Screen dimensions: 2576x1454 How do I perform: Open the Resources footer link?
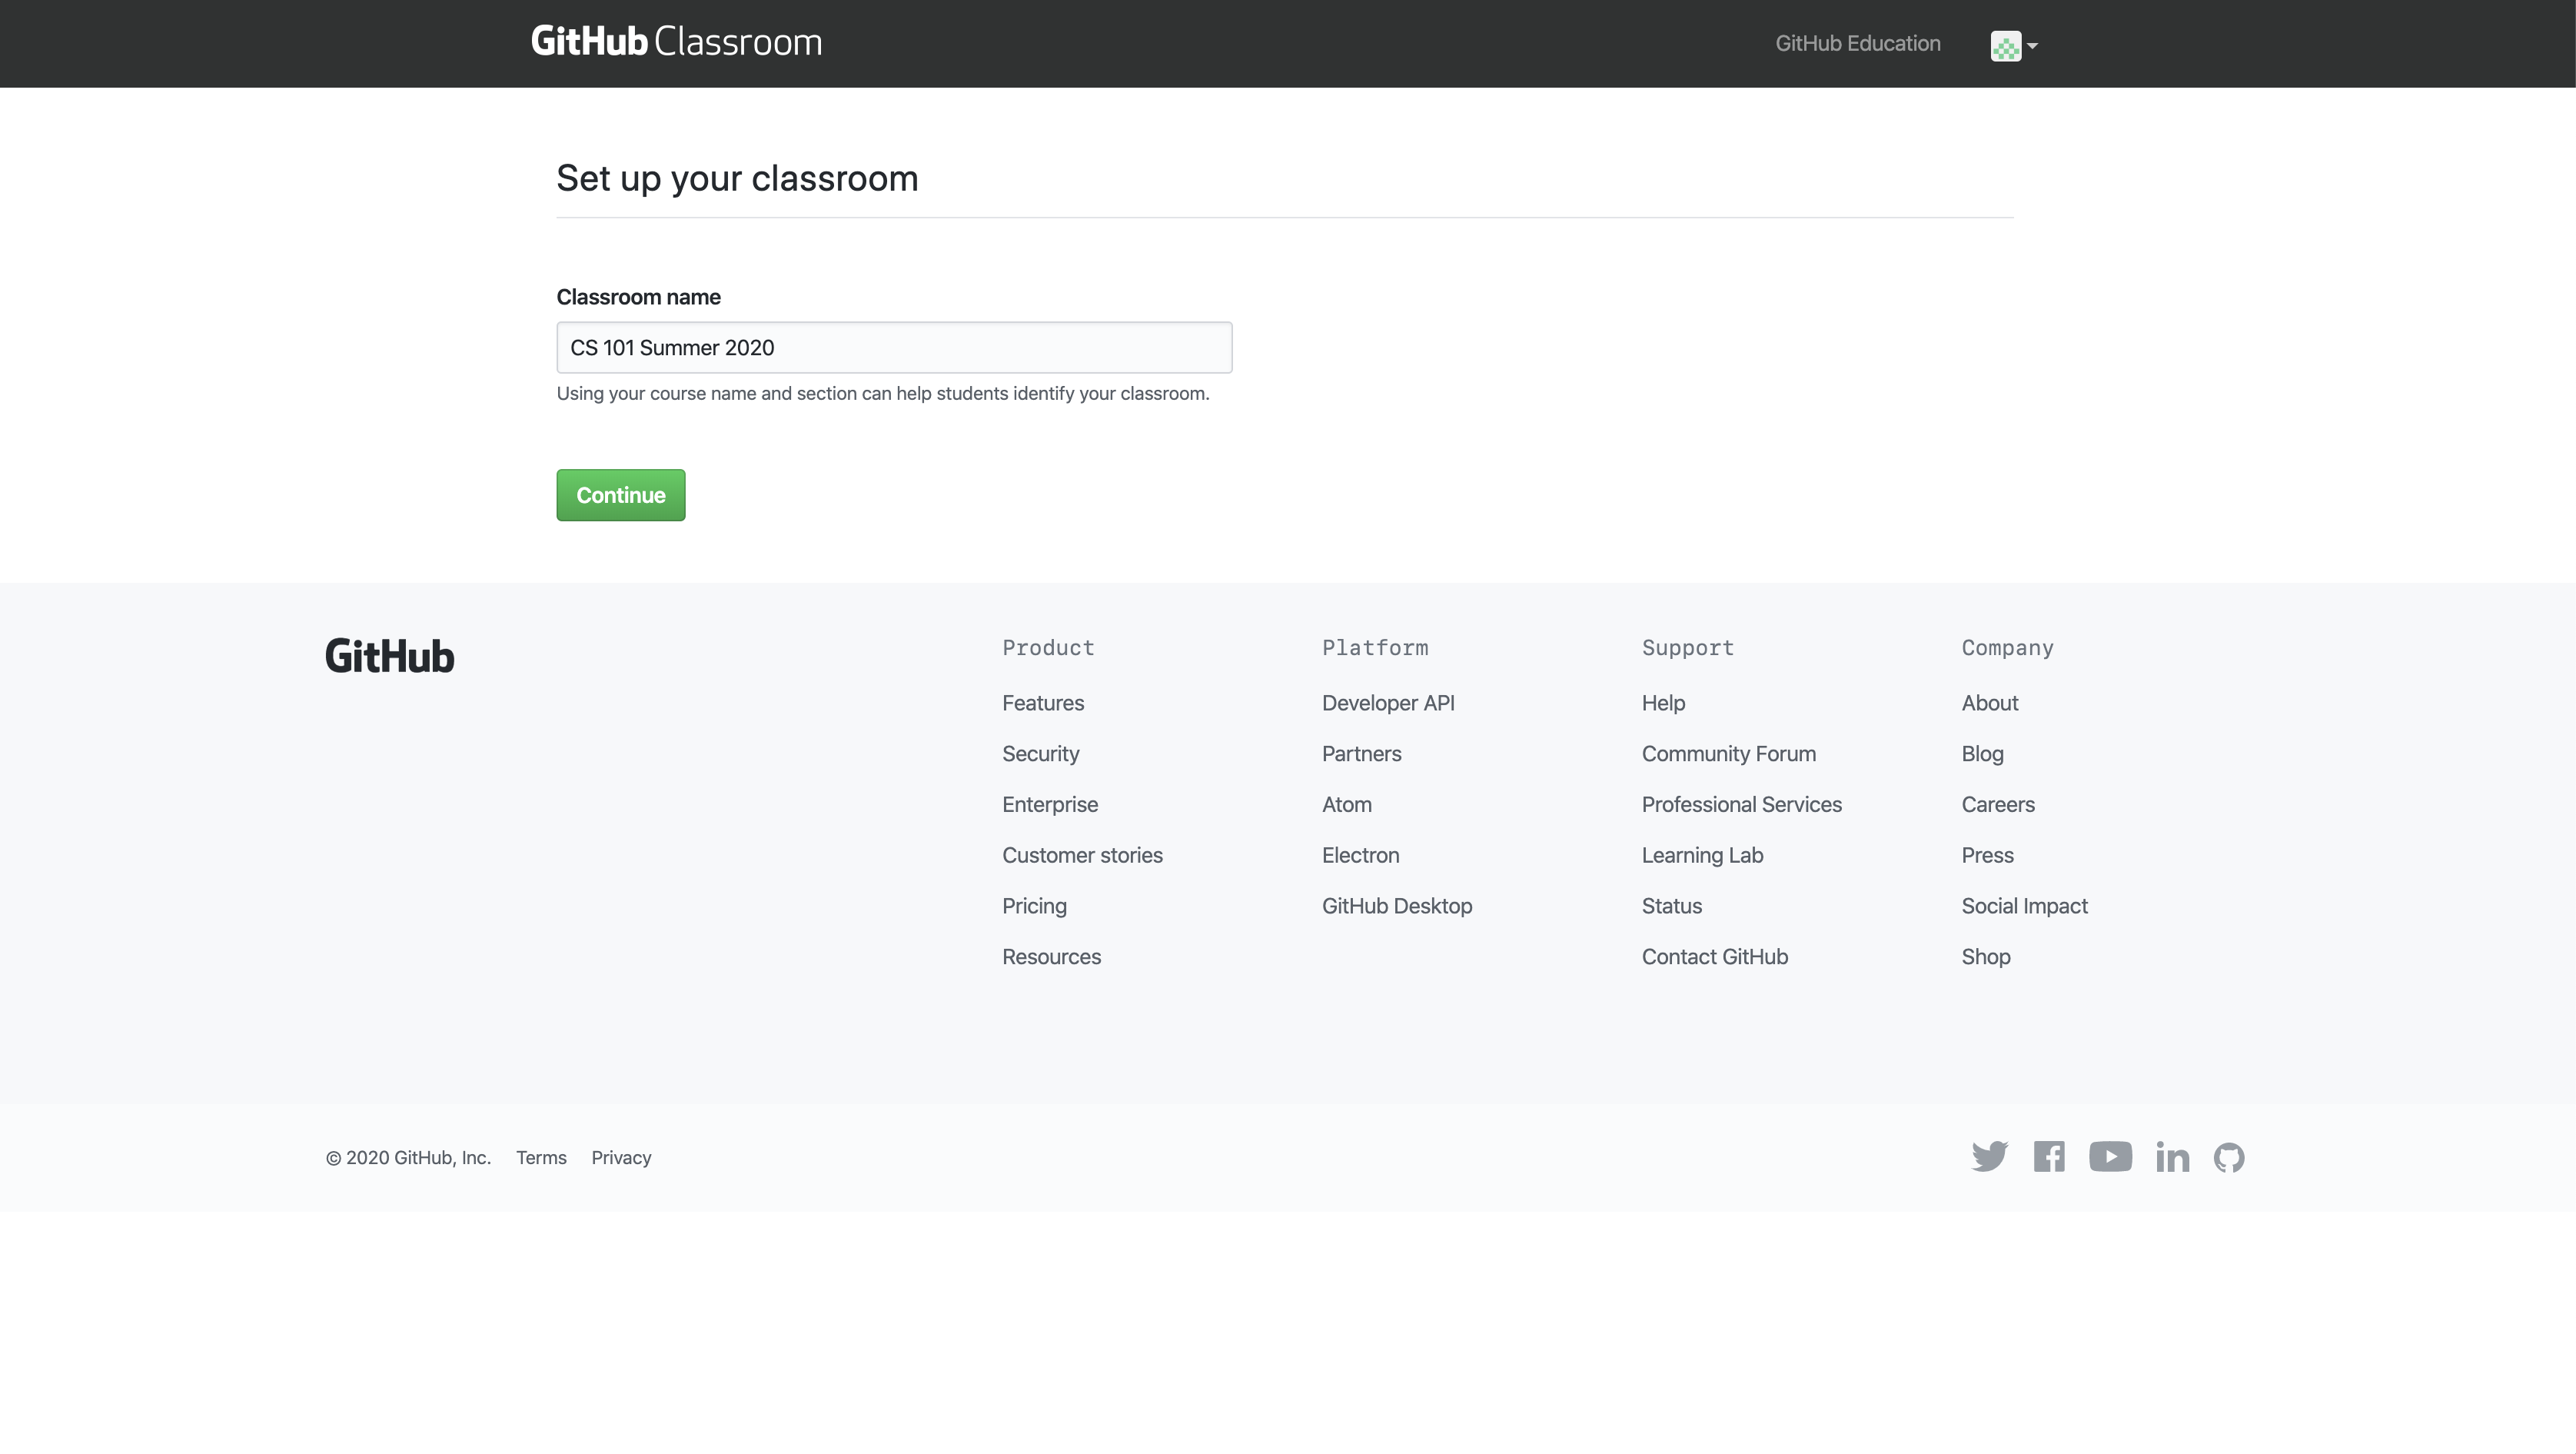1051,957
